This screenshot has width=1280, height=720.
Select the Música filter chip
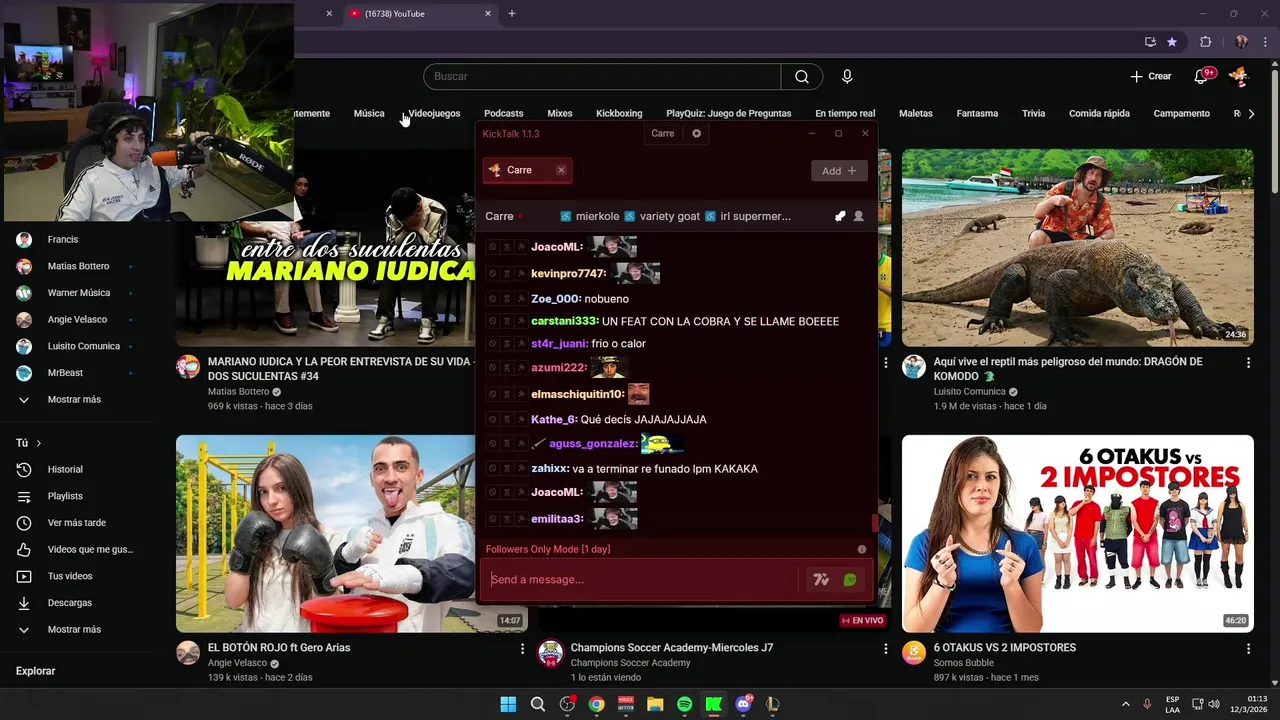[369, 113]
